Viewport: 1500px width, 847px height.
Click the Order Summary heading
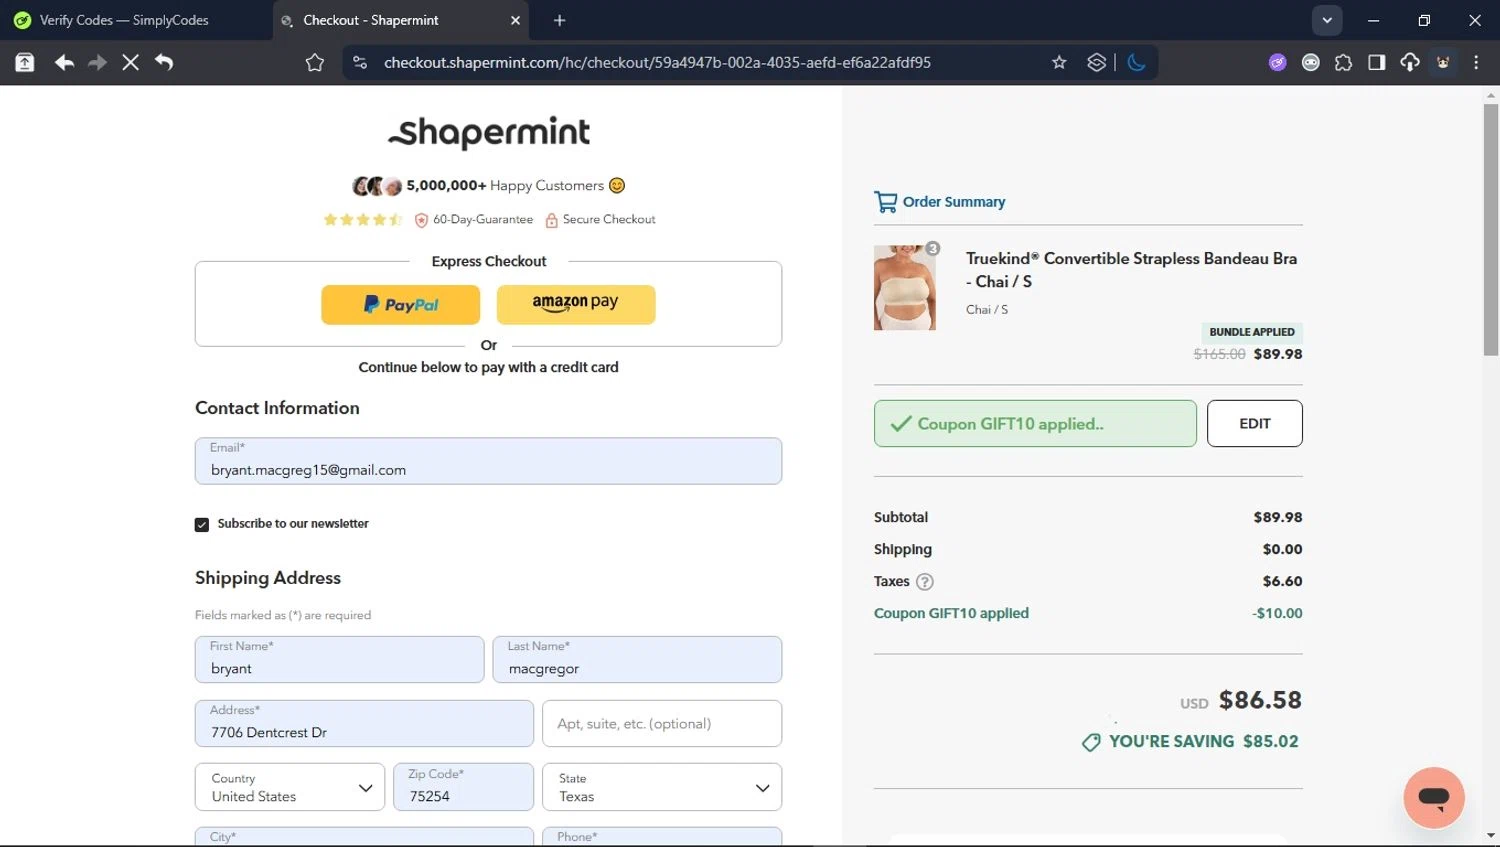pos(954,202)
